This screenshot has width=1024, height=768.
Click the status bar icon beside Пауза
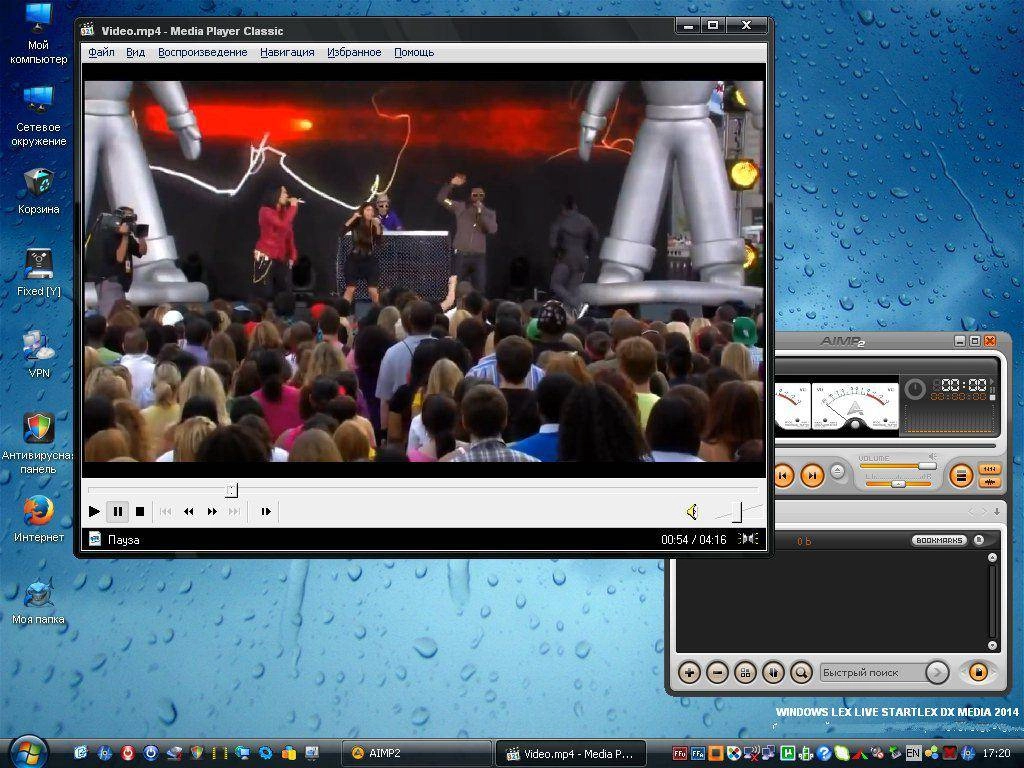pyautogui.click(x=95, y=539)
